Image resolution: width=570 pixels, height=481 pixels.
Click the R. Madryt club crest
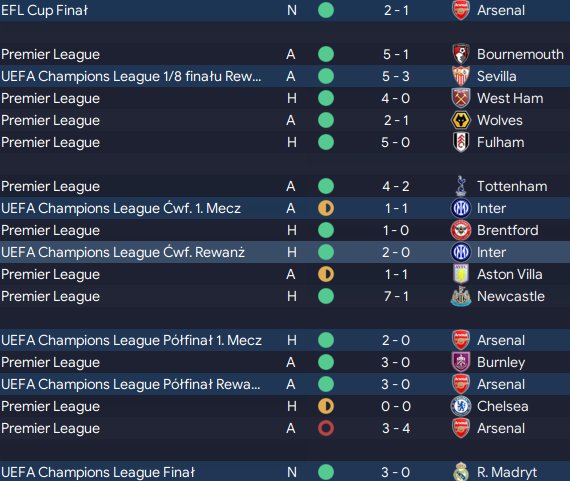(461, 472)
